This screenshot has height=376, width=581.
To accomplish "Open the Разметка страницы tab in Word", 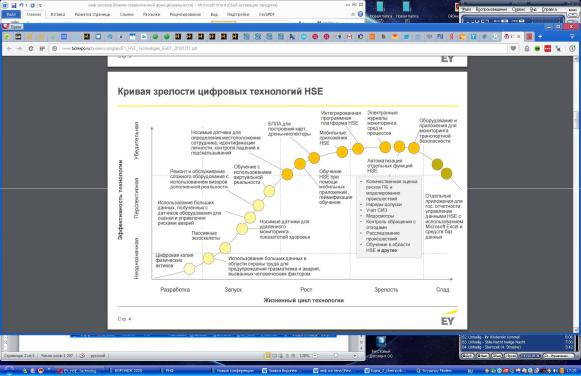I will point(92,14).
